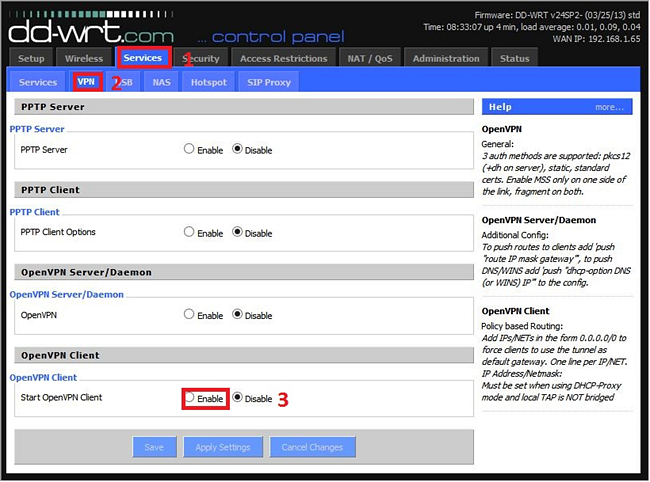The height and width of the screenshot is (482, 650).
Task: Select Disable for PPTP Server
Action: pos(237,149)
